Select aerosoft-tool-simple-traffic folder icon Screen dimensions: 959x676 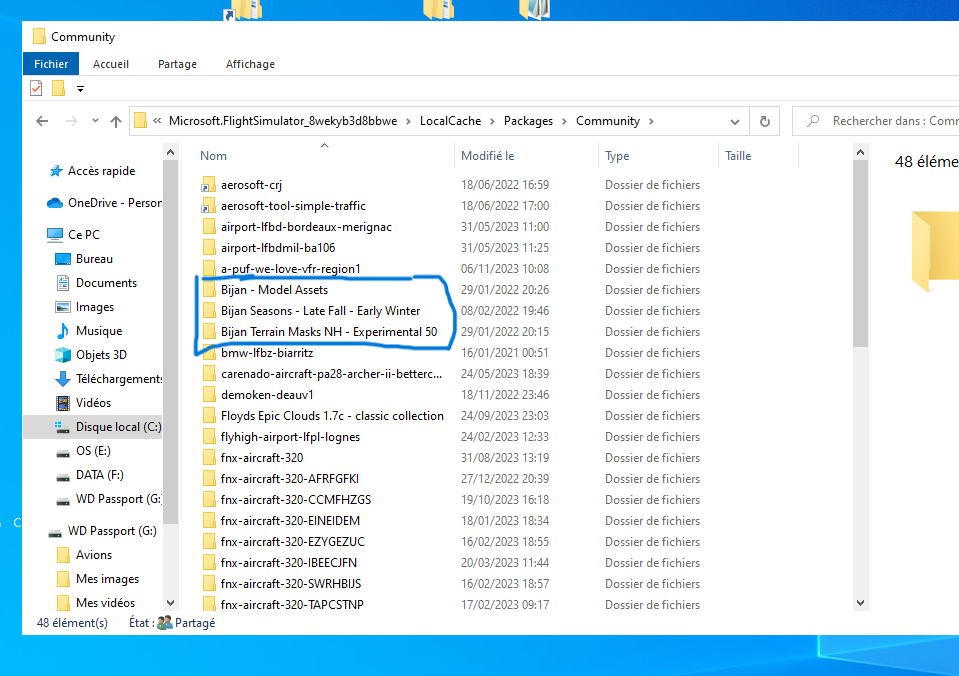[x=208, y=206]
